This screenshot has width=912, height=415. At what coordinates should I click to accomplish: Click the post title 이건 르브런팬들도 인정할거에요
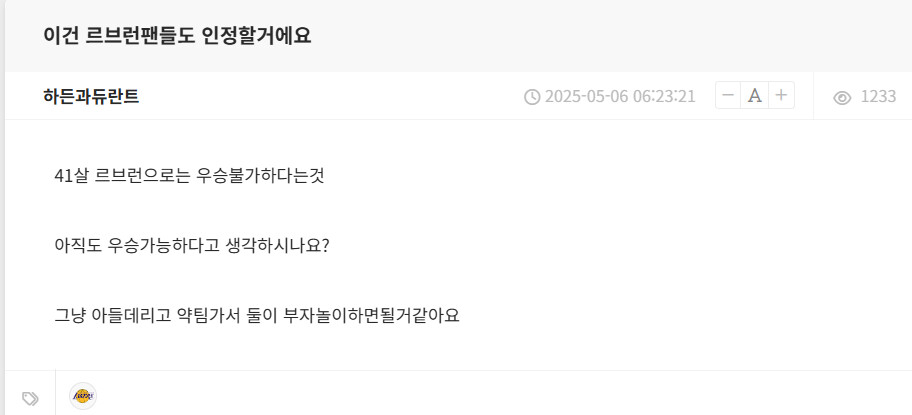click(x=177, y=36)
